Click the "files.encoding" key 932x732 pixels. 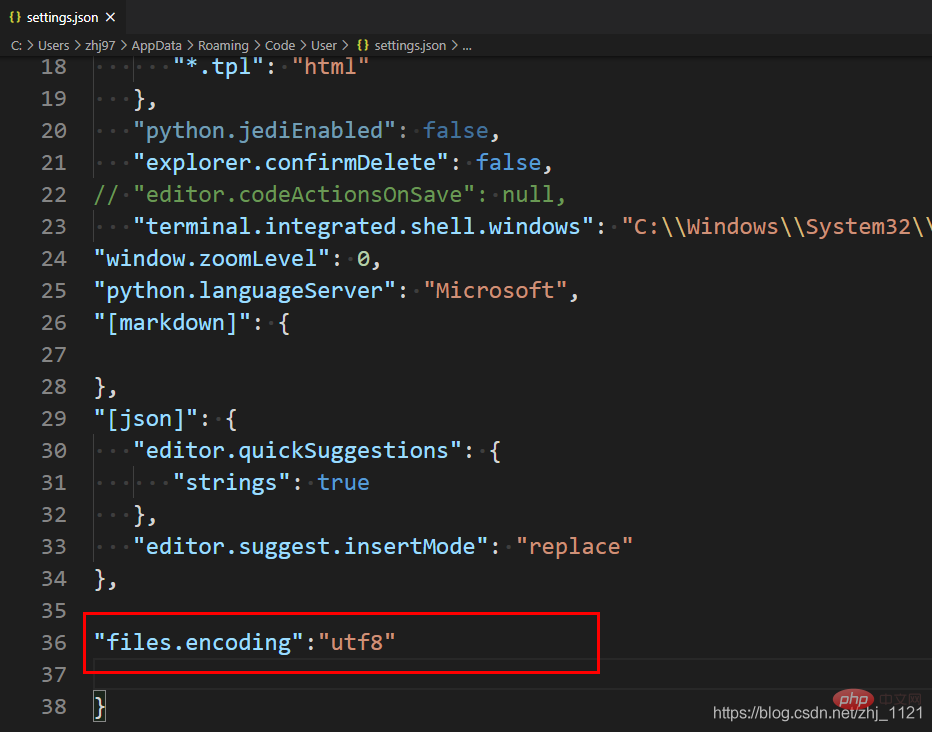(x=199, y=643)
